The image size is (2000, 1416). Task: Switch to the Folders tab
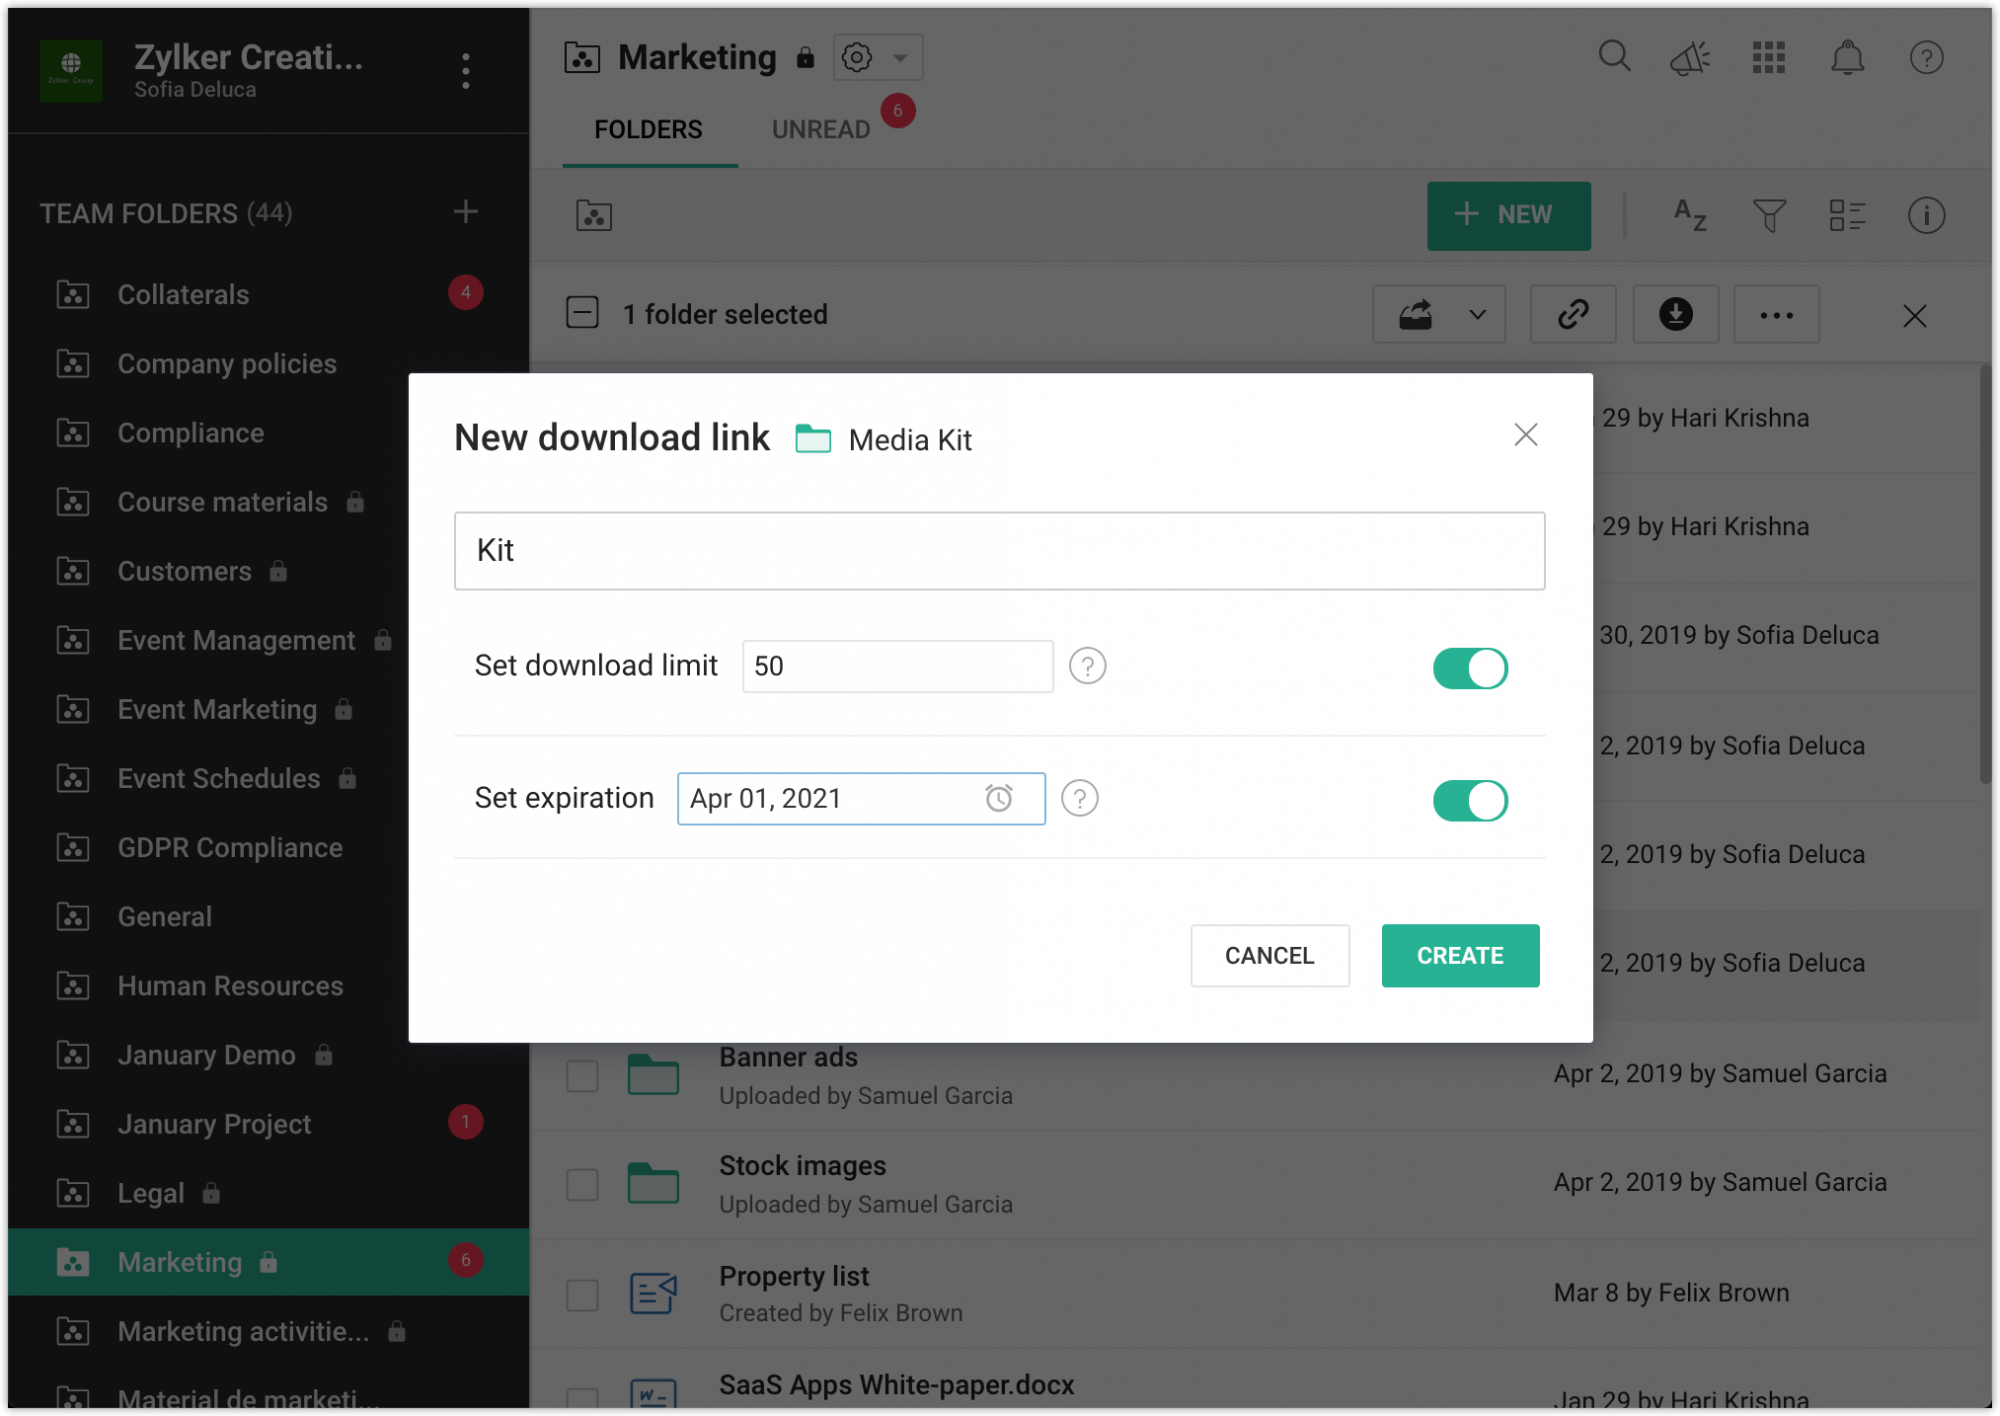[x=648, y=128]
